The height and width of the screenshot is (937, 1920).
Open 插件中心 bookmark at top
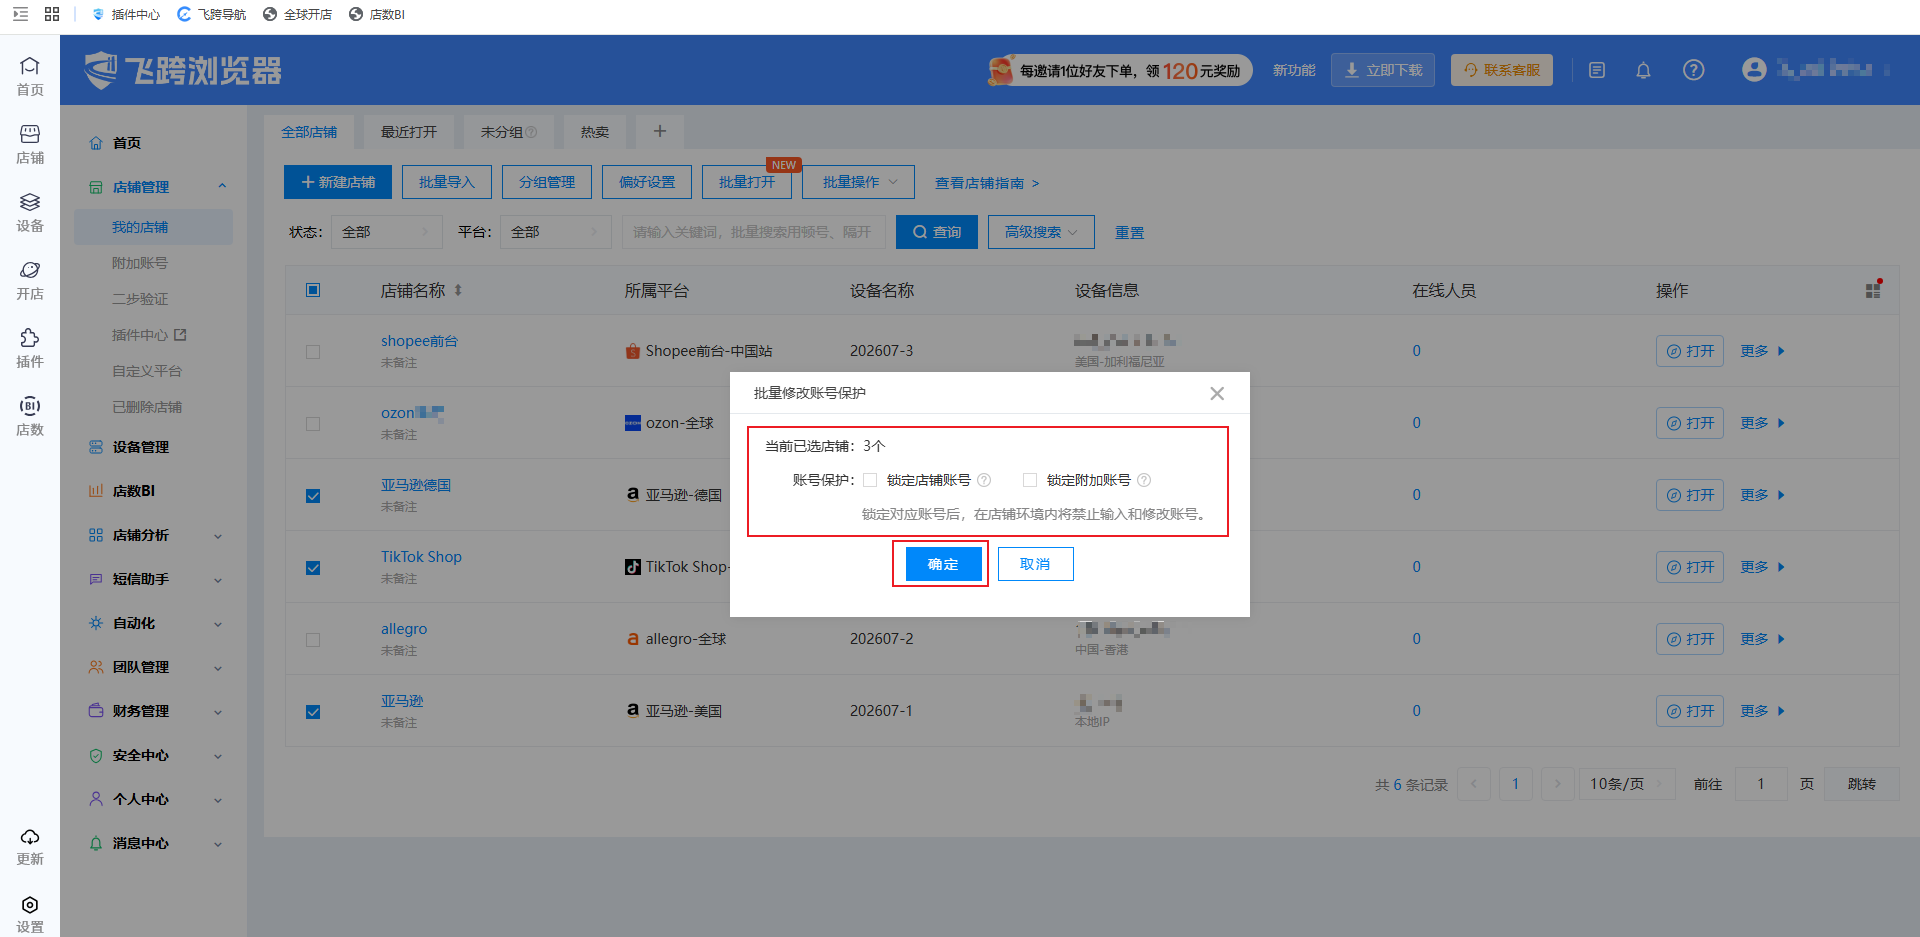[126, 14]
